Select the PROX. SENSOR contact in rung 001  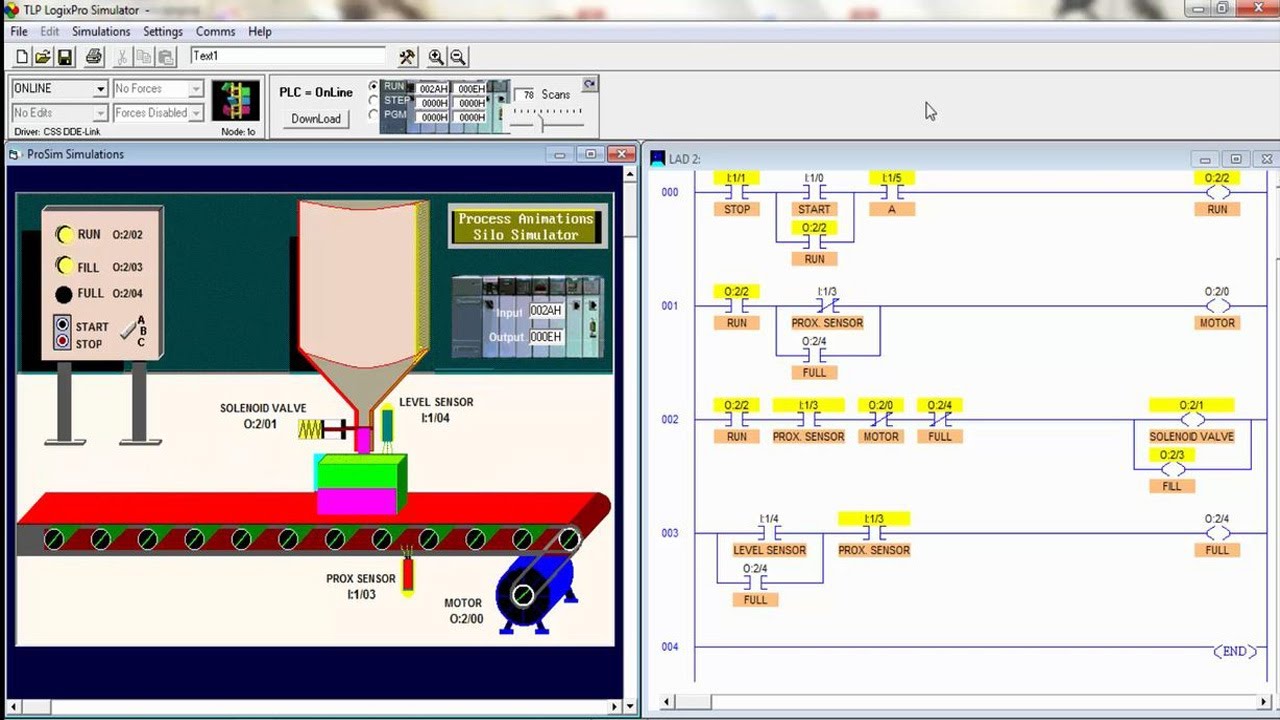pos(827,306)
